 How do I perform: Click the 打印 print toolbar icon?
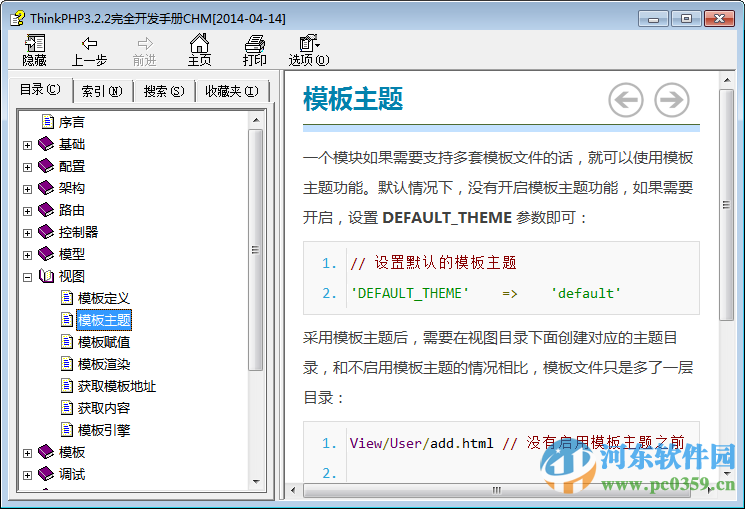[255, 50]
